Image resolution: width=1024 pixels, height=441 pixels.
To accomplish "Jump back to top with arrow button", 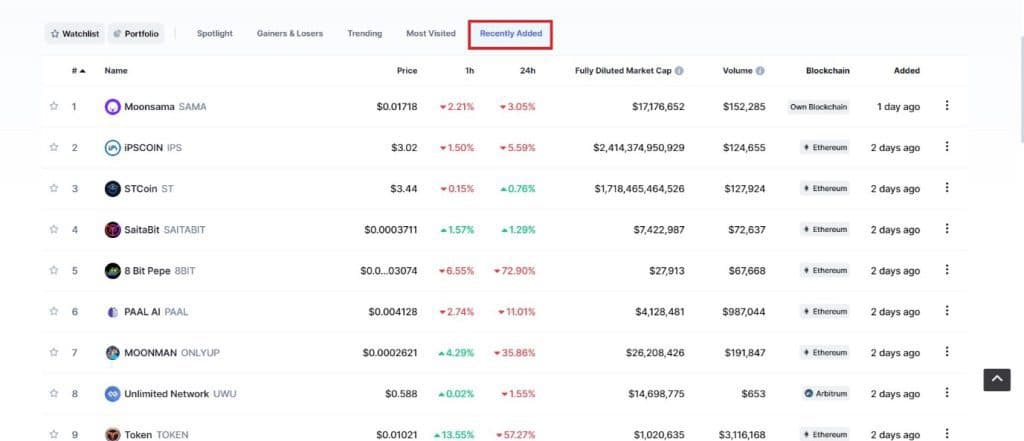I will (997, 380).
